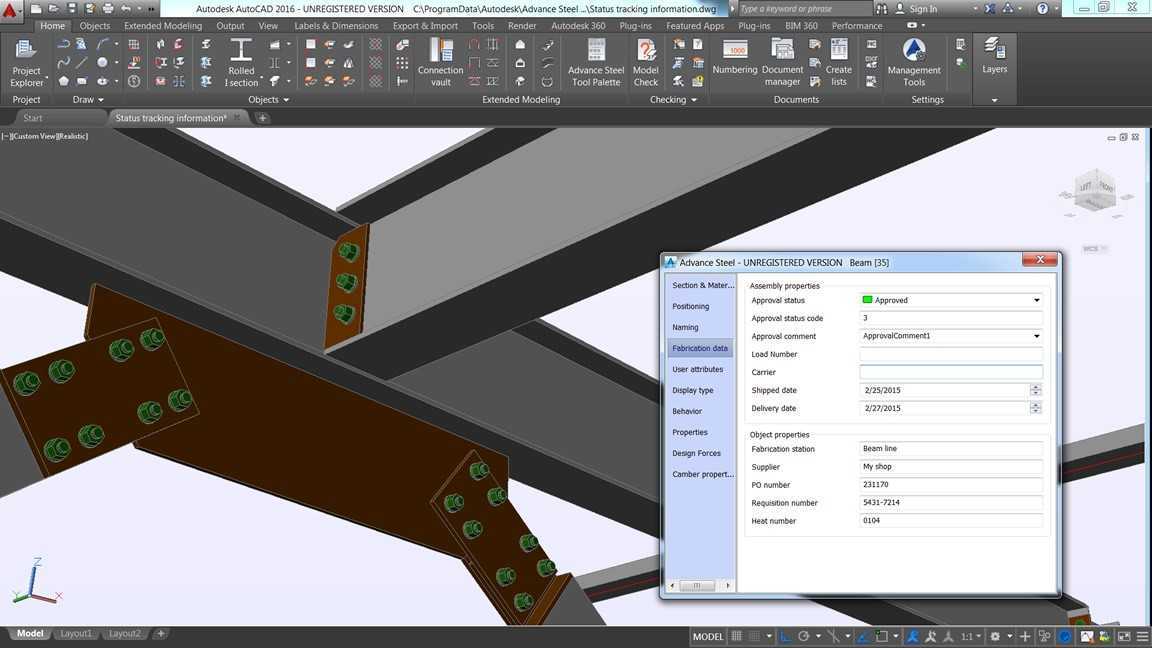The width and height of the screenshot is (1152, 648).
Task: Open the Project Explorer tool
Action: tap(26, 63)
